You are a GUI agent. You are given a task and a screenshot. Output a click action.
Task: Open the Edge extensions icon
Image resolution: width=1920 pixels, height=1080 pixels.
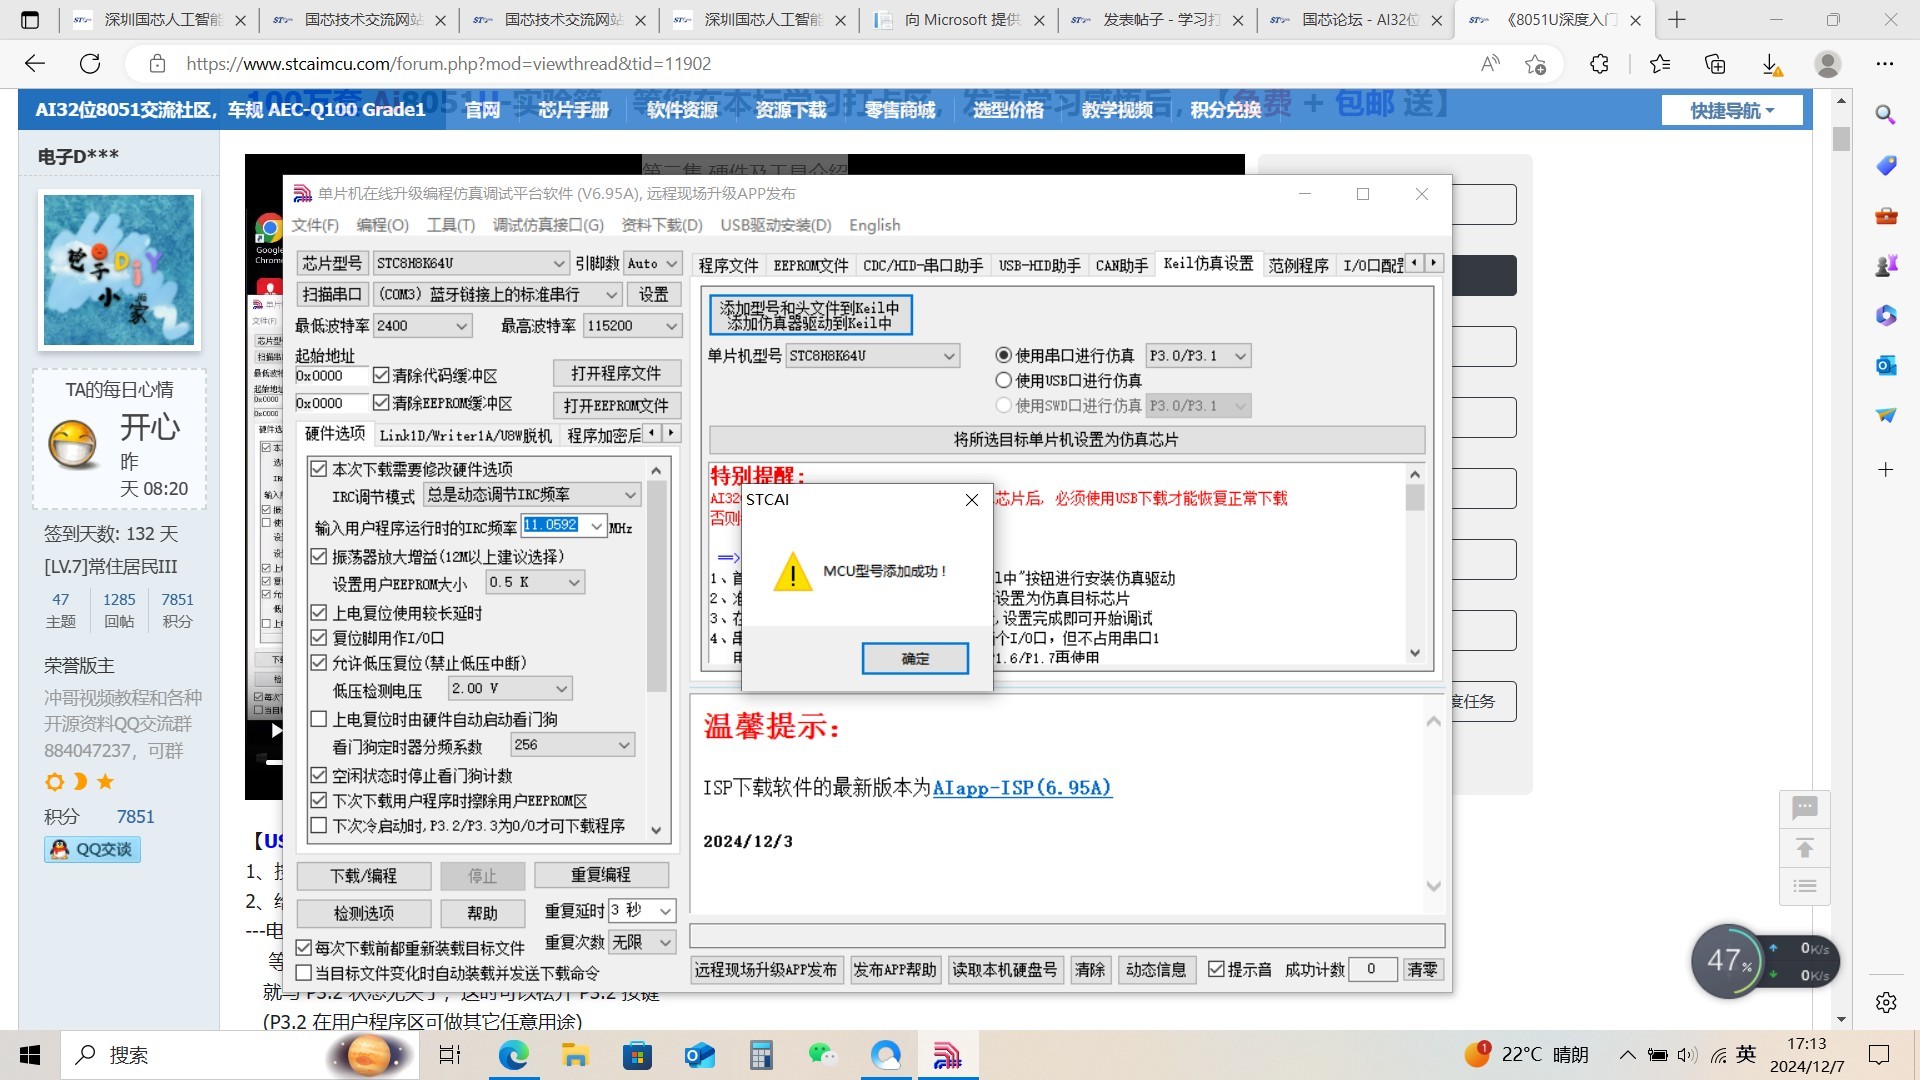(1599, 64)
